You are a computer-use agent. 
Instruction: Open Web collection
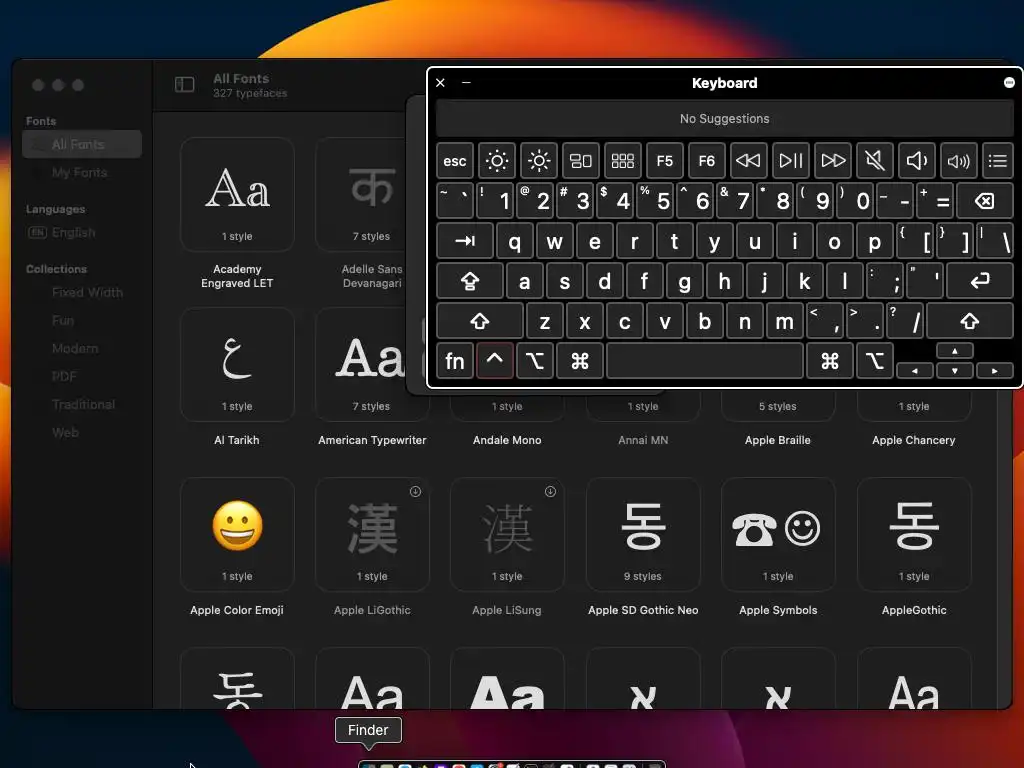(x=82, y=432)
